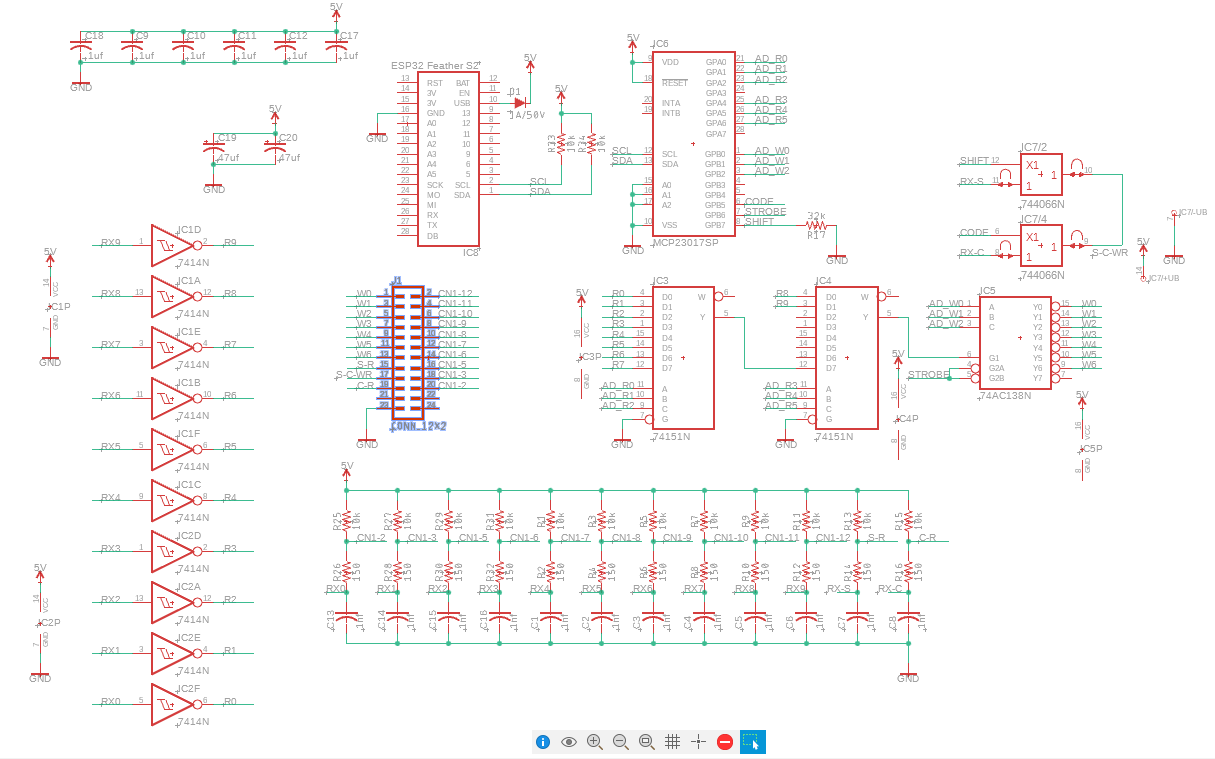The image size is (1215, 759).
Task: Click the 32k resistor R17
Action: (x=816, y=226)
